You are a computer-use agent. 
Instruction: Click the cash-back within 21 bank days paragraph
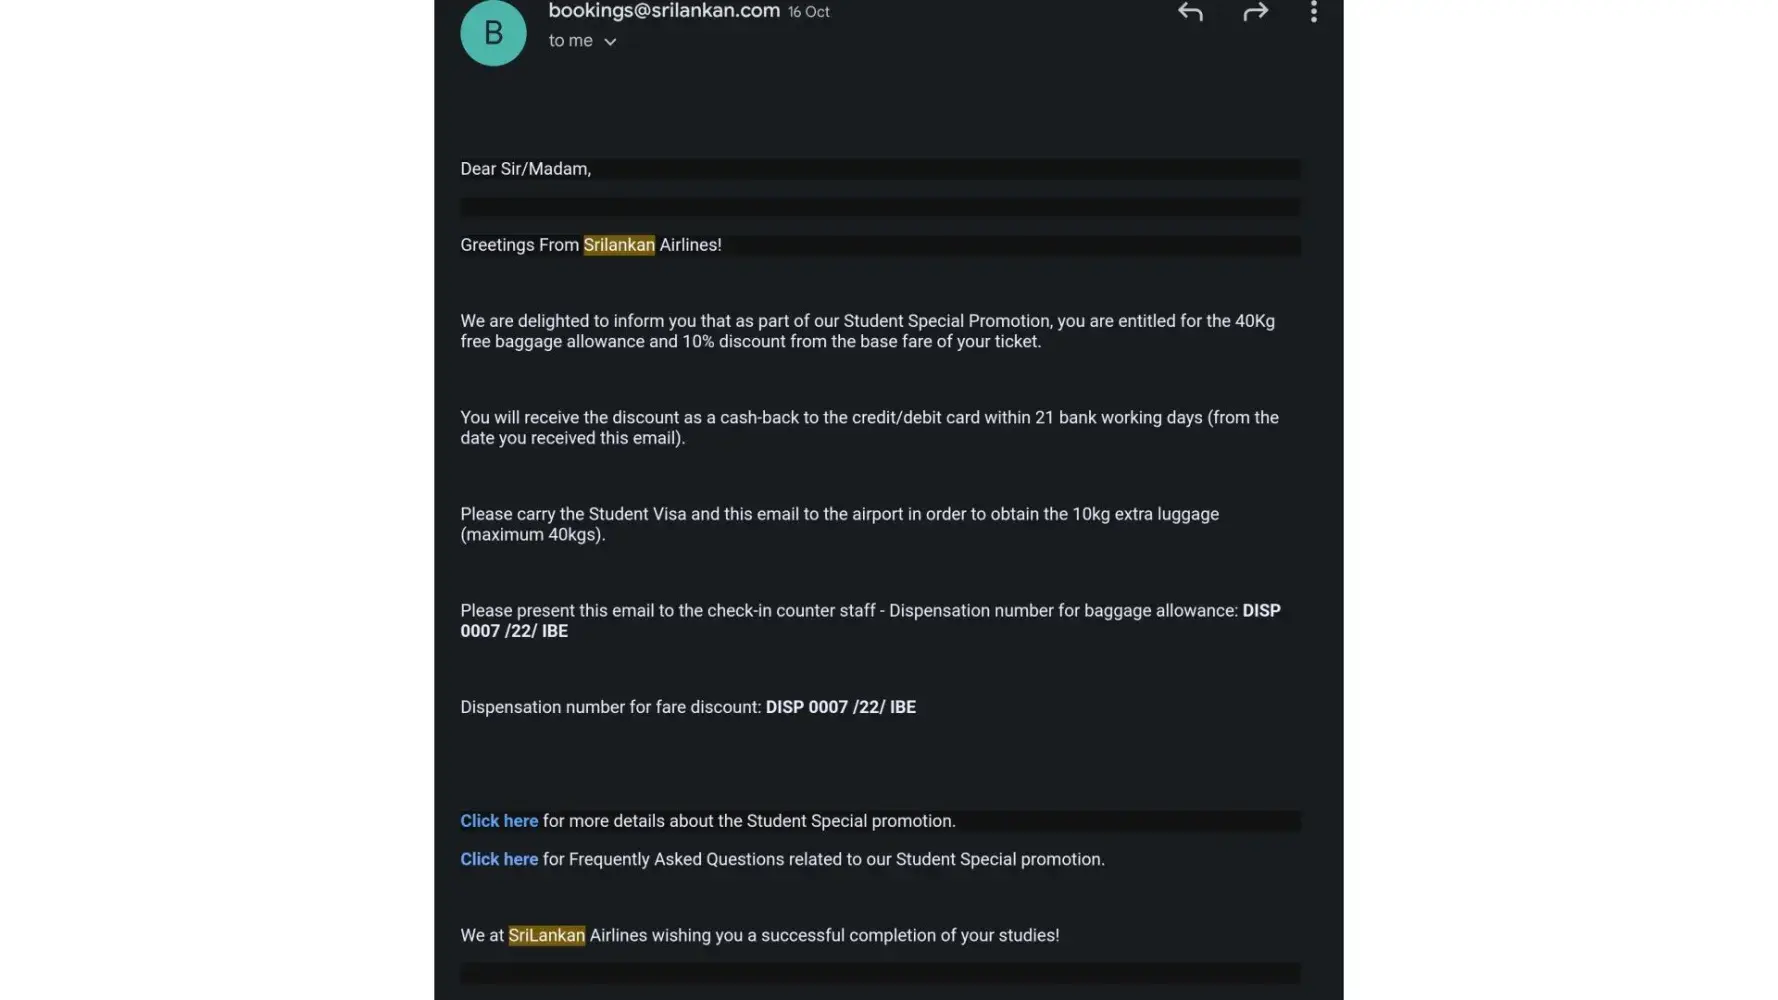(x=868, y=427)
